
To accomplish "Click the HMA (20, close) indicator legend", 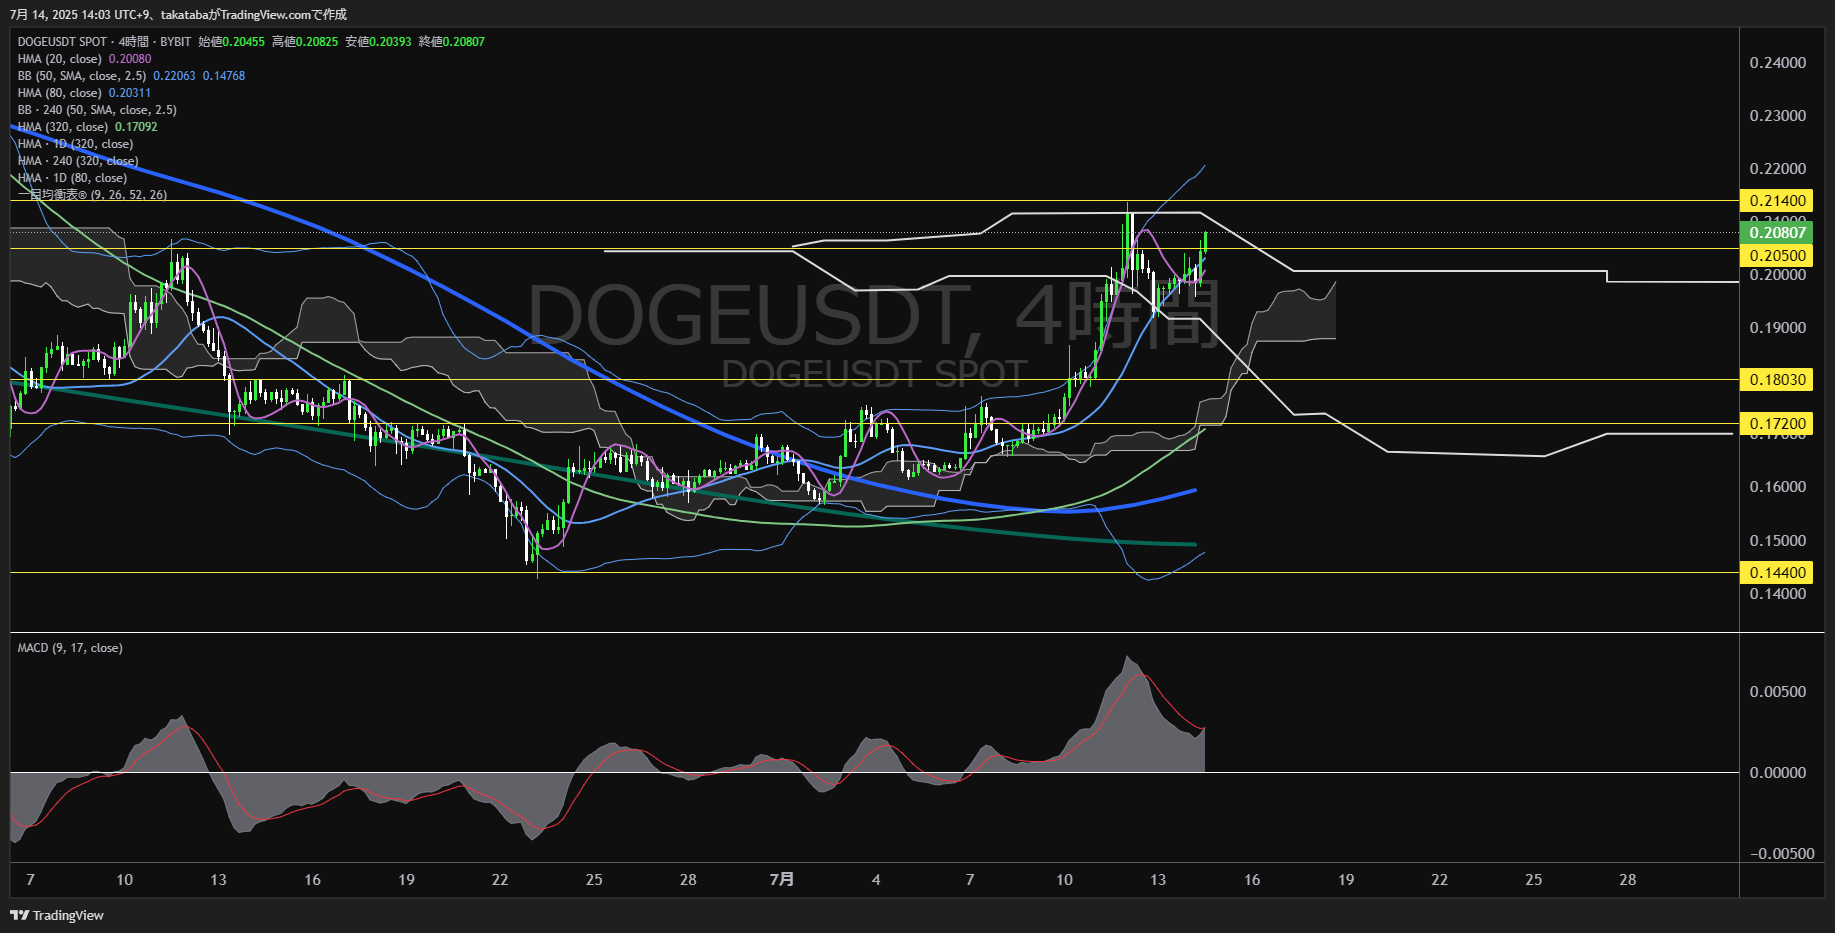I will 60,59.
